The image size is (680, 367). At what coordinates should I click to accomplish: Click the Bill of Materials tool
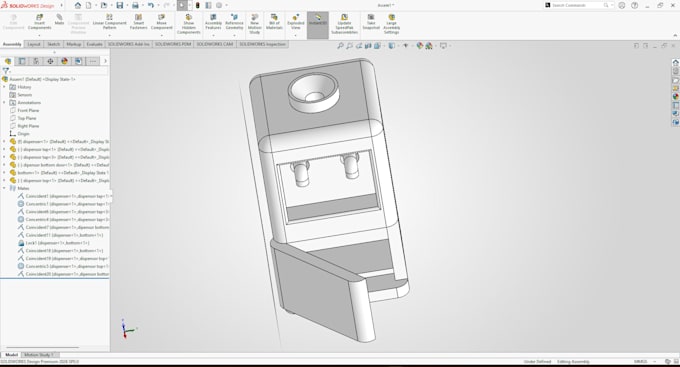coord(274,22)
